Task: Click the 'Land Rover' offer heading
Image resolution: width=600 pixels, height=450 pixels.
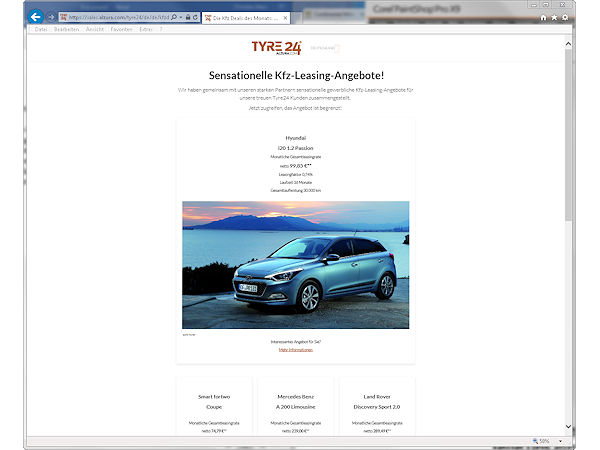Action: click(377, 397)
